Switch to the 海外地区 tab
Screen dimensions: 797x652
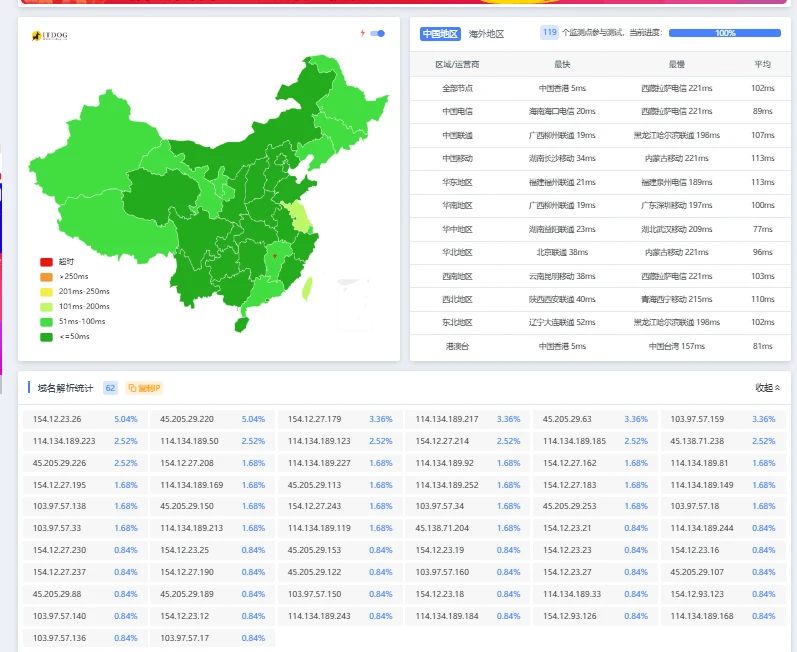(x=486, y=34)
